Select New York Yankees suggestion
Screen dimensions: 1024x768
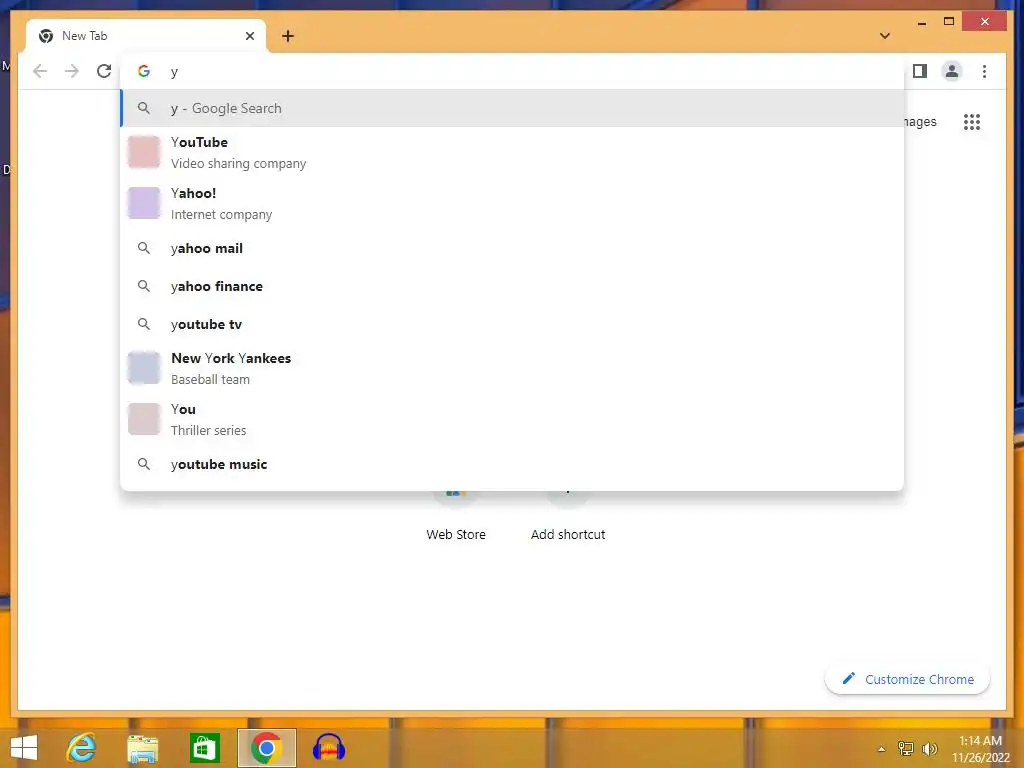[x=512, y=368]
